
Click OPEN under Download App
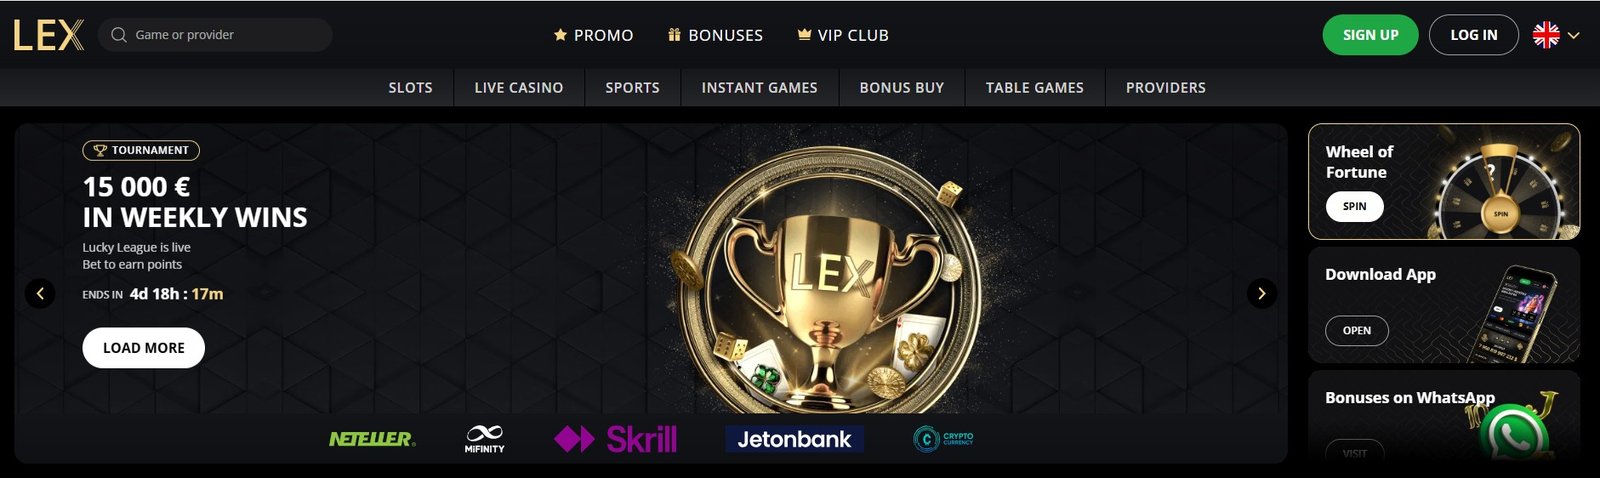(1357, 330)
